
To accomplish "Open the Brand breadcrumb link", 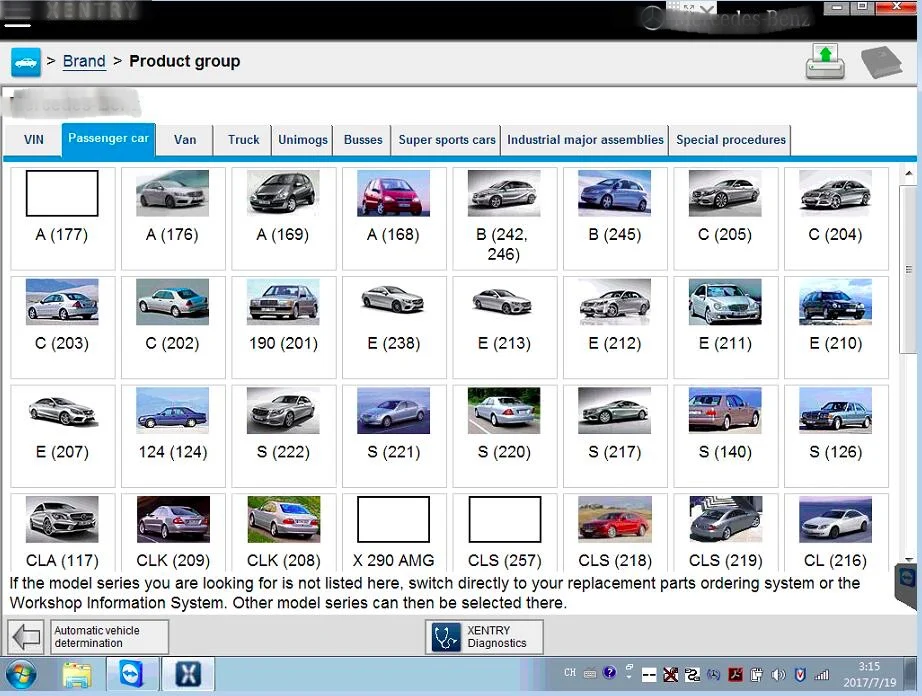I will (x=84, y=61).
